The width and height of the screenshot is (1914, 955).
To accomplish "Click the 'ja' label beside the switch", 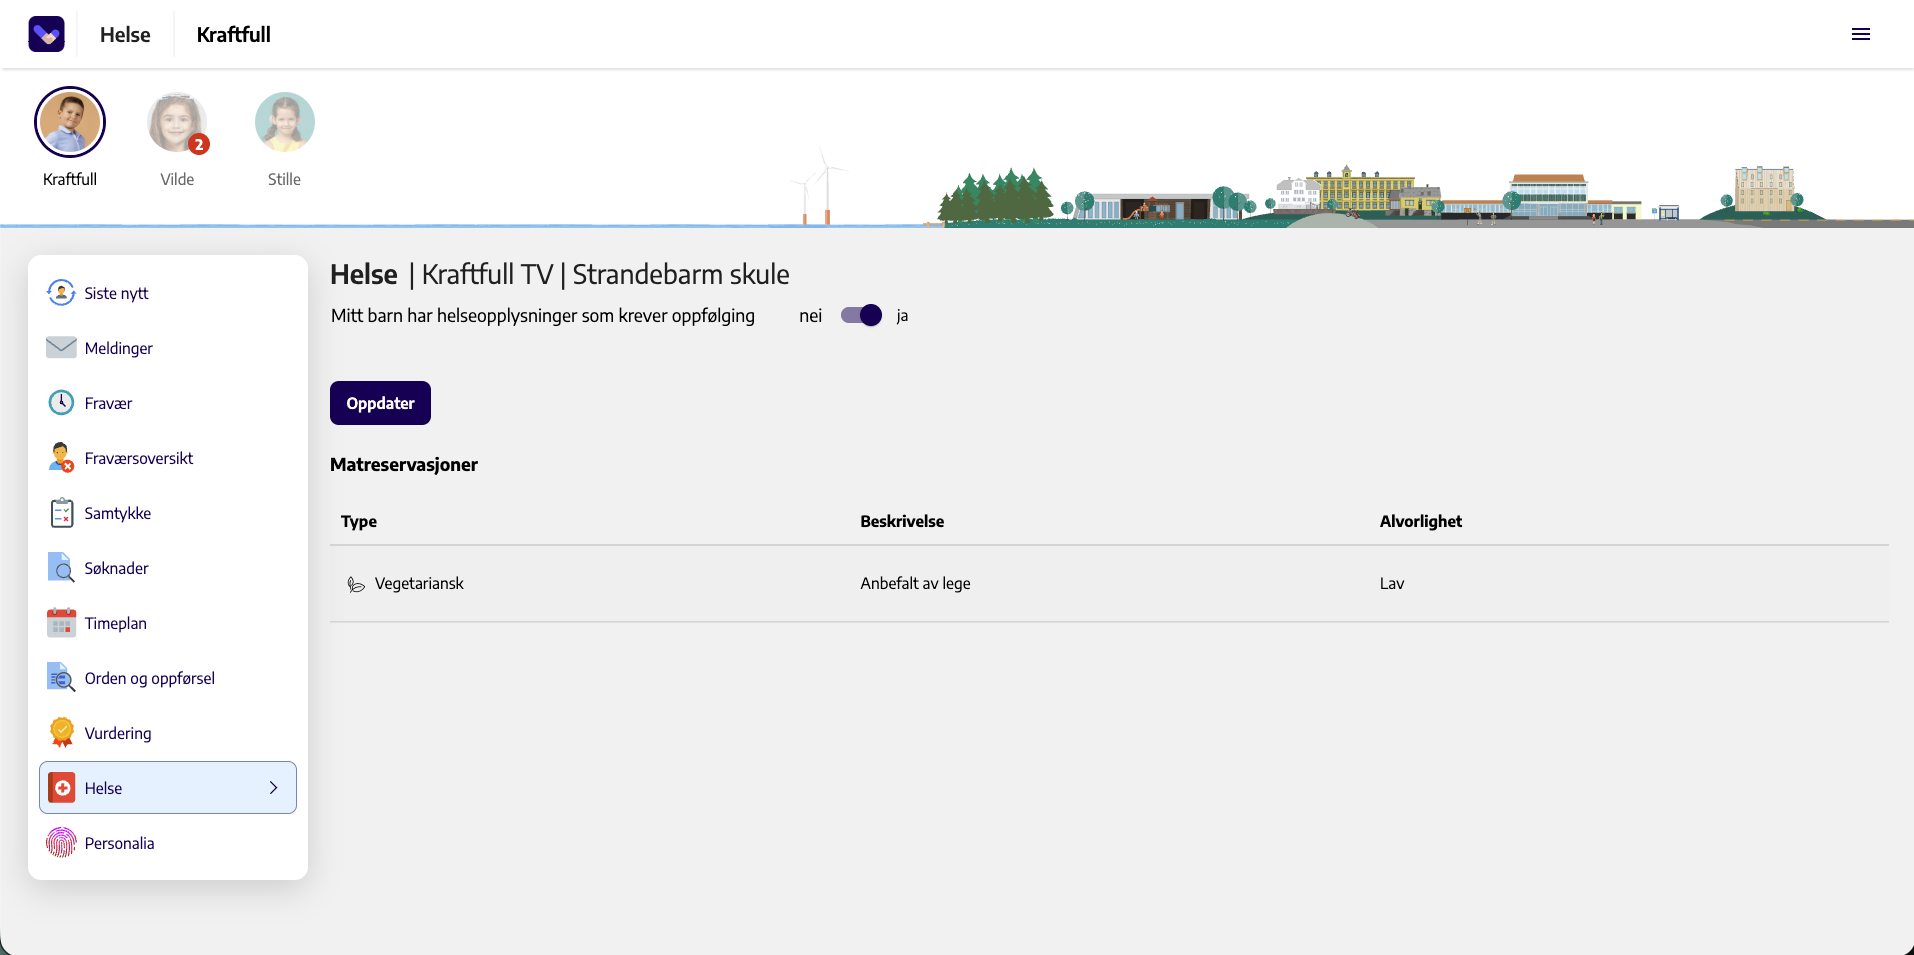I will (902, 316).
